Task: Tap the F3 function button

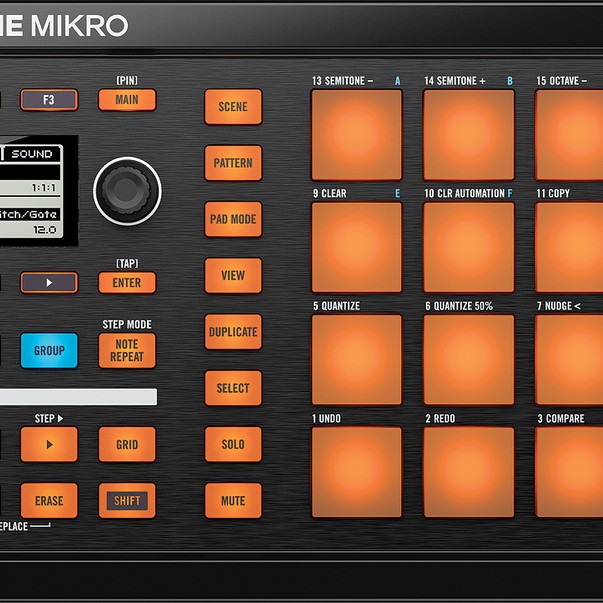Action: point(49,100)
